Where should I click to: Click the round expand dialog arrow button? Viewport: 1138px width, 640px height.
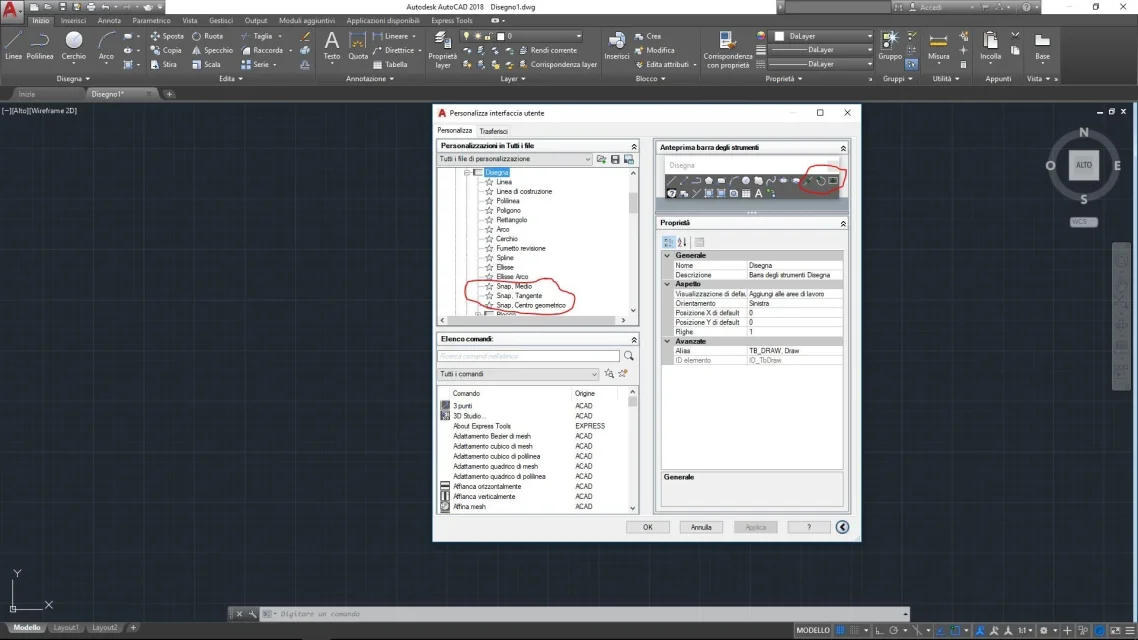(842, 528)
